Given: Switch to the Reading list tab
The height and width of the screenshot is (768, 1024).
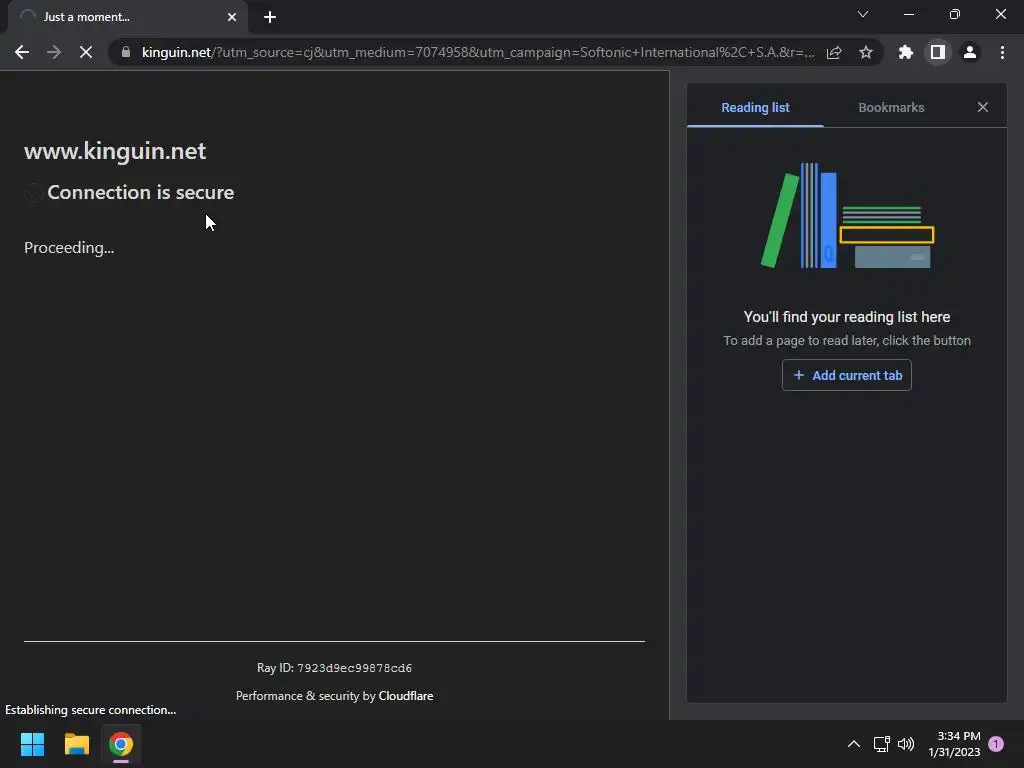Looking at the screenshot, I should [x=755, y=108].
